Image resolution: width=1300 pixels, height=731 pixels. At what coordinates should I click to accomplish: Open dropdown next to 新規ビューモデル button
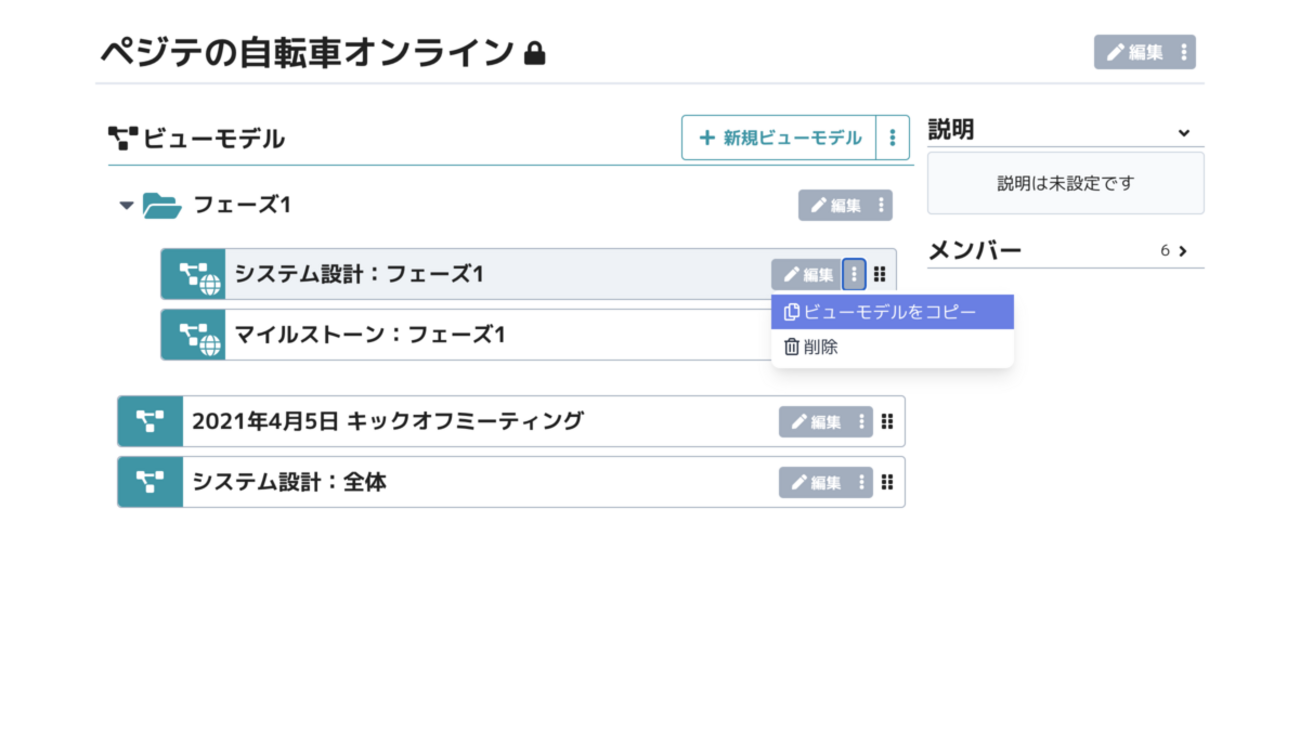pos(892,138)
